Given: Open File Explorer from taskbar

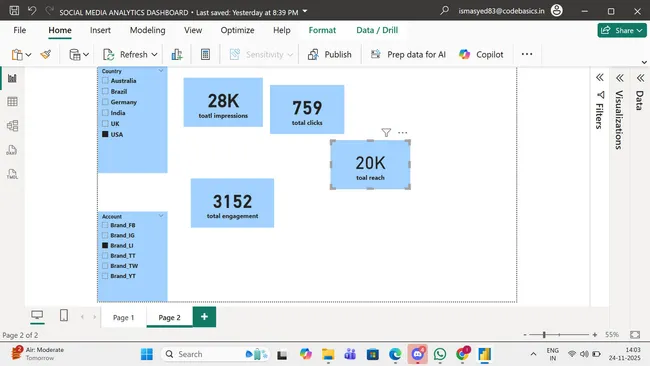Looking at the screenshot, I should pos(328,354).
